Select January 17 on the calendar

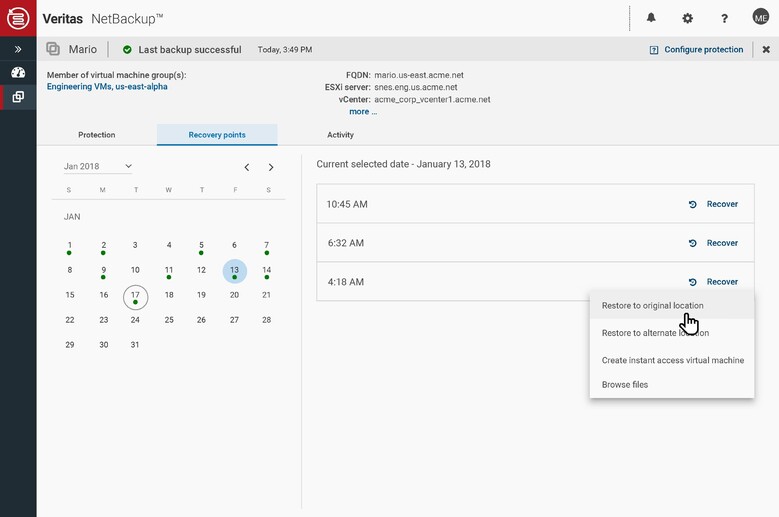pyautogui.click(x=135, y=296)
